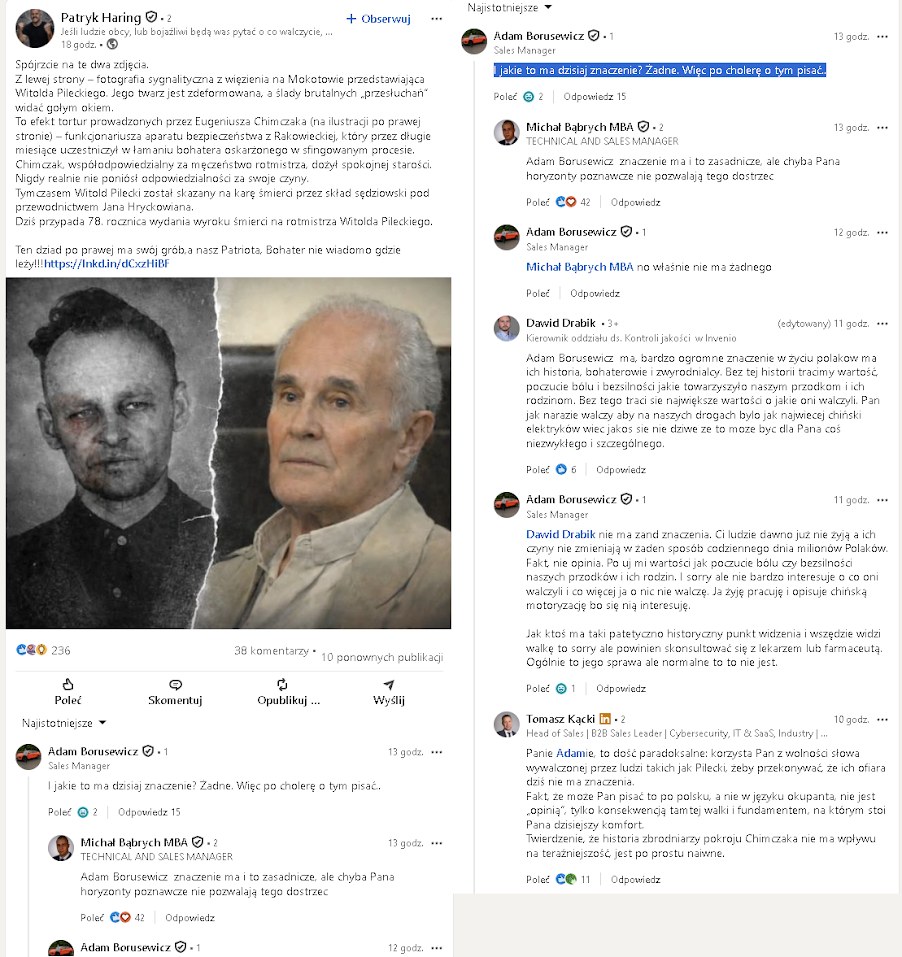
Task: Click the Opublikuj repost arrows icon
Action: pyautogui.click(x=282, y=684)
